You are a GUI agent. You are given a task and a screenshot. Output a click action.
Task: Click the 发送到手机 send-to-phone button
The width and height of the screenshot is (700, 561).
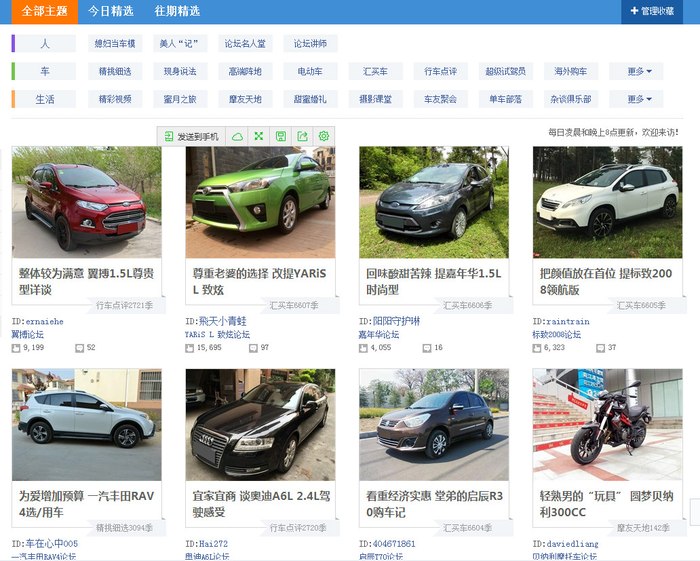(x=192, y=136)
